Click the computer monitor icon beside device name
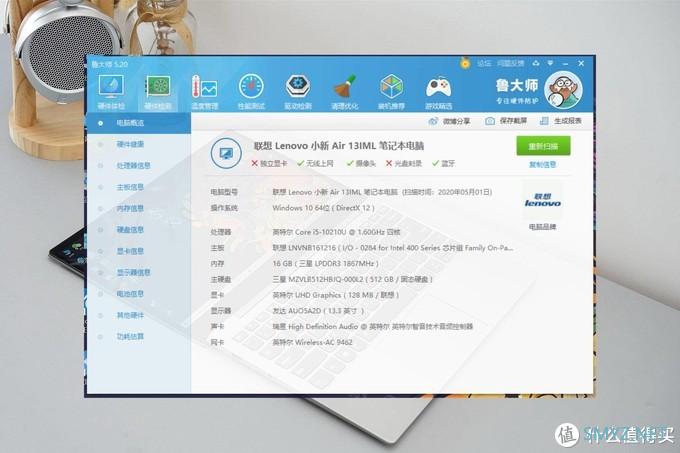This screenshot has width=680, height=453. pyautogui.click(x=226, y=153)
